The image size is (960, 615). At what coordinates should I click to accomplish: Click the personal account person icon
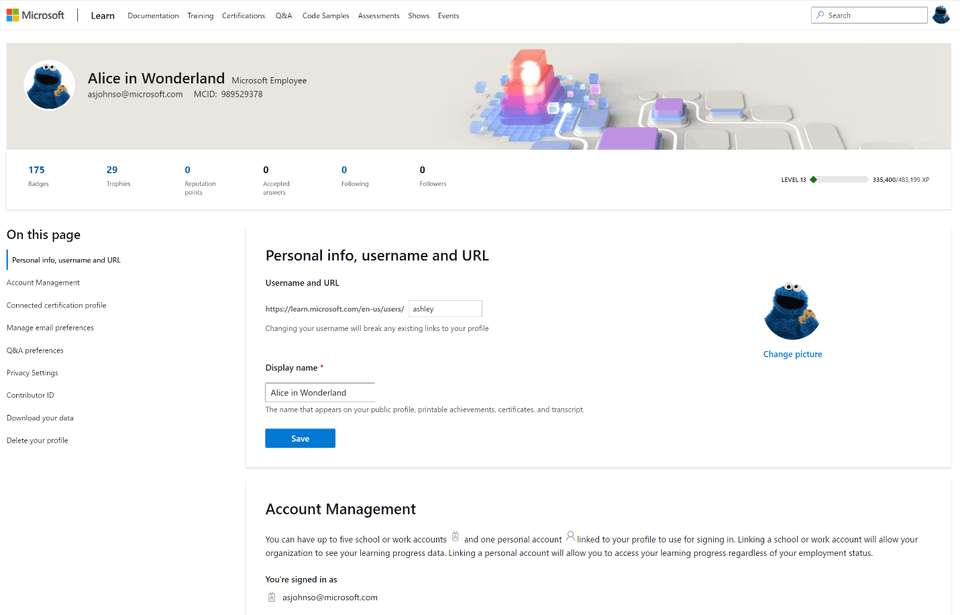click(570, 537)
